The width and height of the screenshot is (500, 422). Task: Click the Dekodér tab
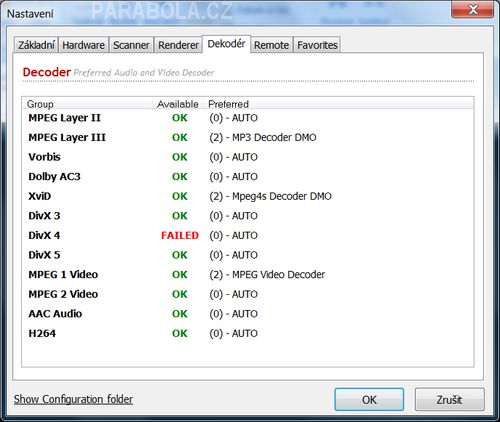[x=226, y=44]
